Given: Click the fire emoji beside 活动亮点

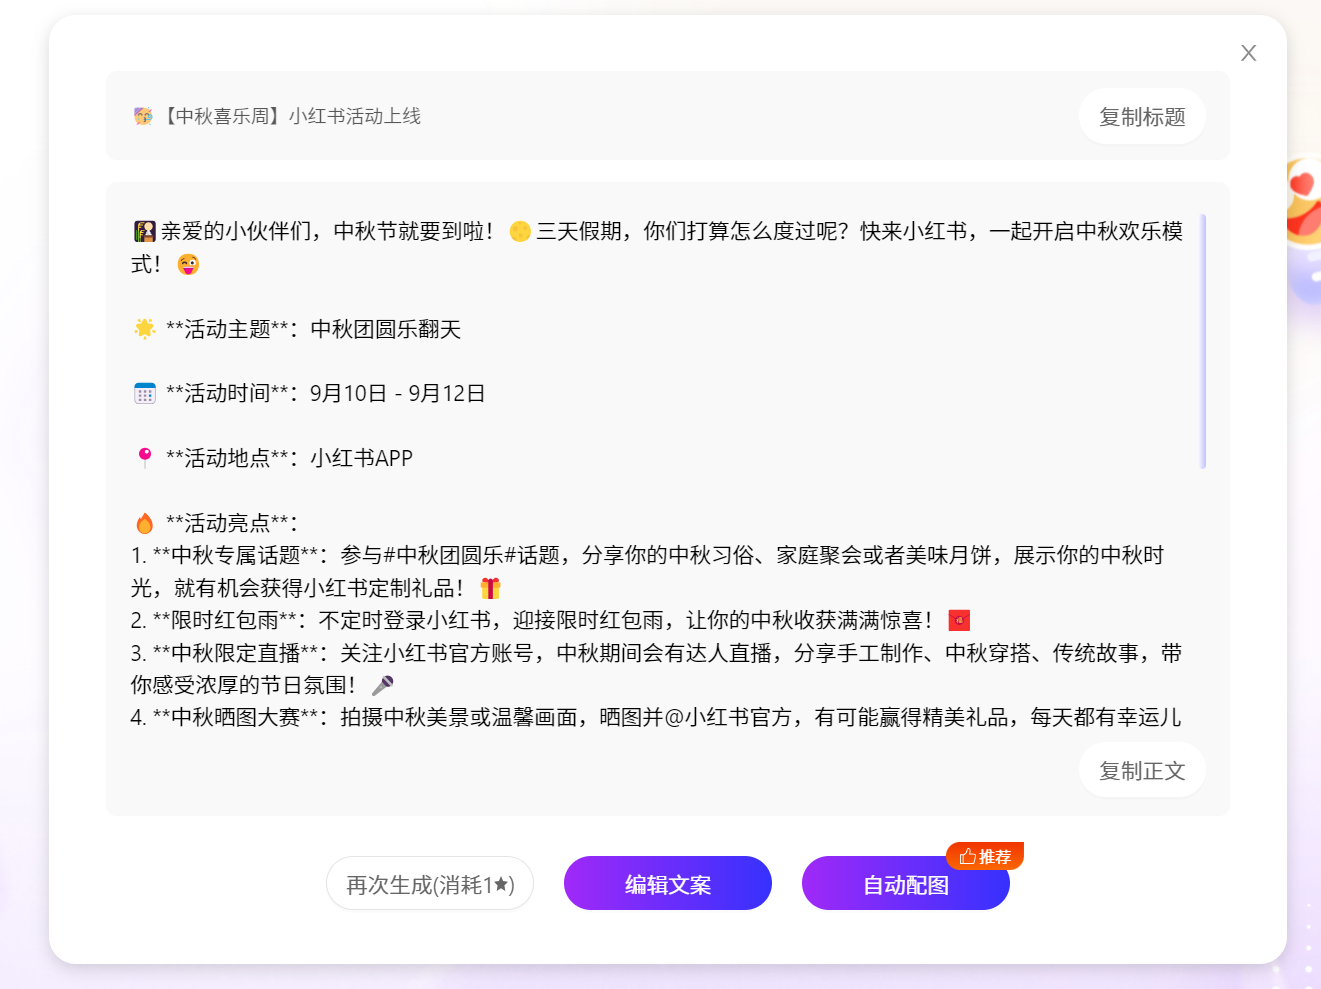Looking at the screenshot, I should coord(145,523).
